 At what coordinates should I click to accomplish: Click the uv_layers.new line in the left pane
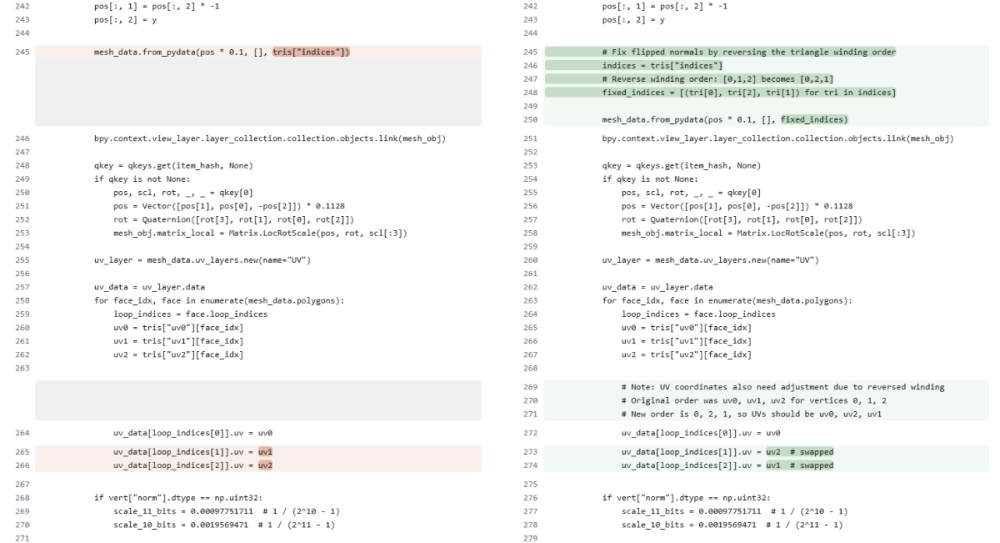[197, 260]
